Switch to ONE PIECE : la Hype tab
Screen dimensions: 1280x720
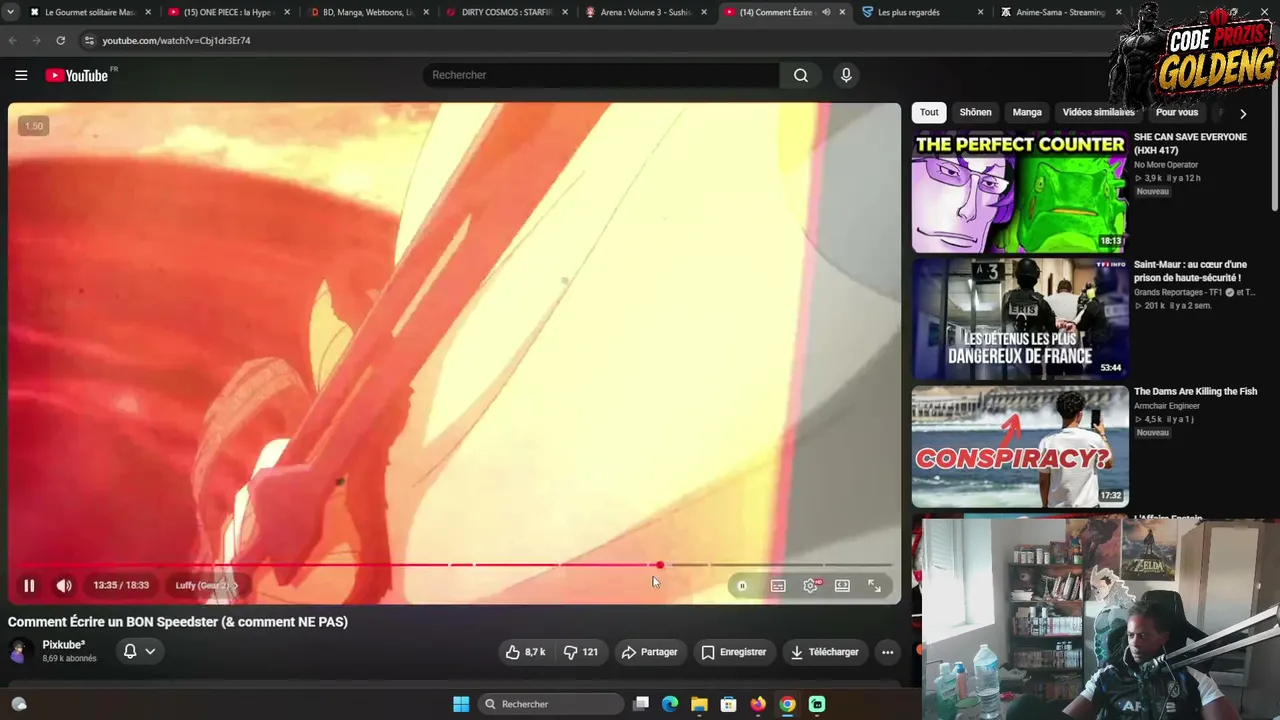click(x=228, y=12)
